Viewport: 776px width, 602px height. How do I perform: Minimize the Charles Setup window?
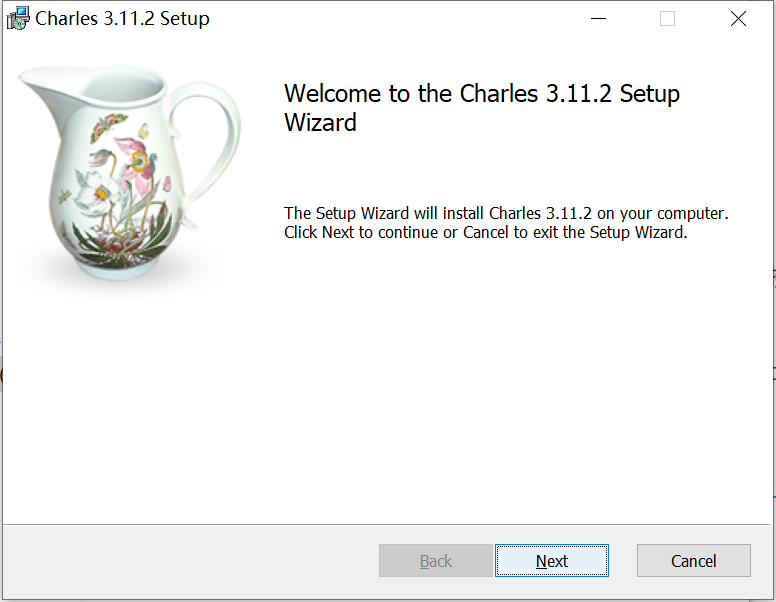(x=598, y=19)
